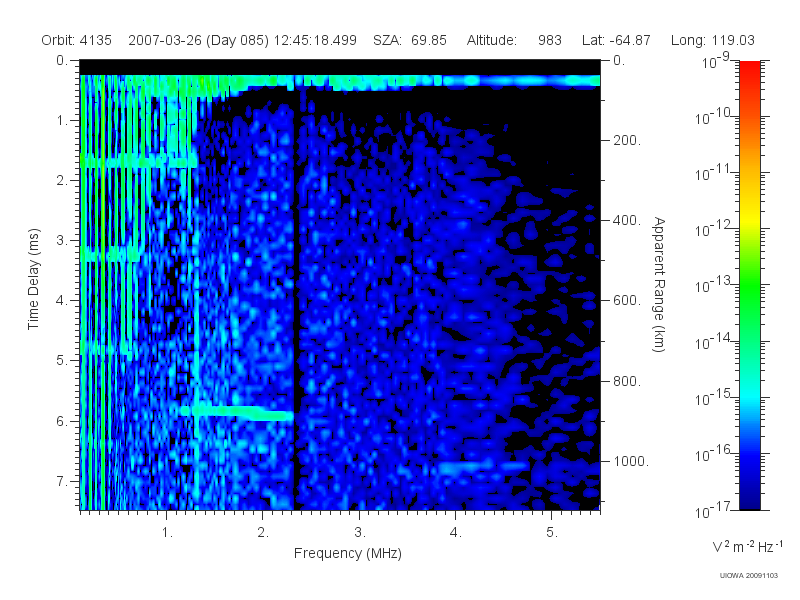Click the apparent range tick label '1000.'

(631, 461)
